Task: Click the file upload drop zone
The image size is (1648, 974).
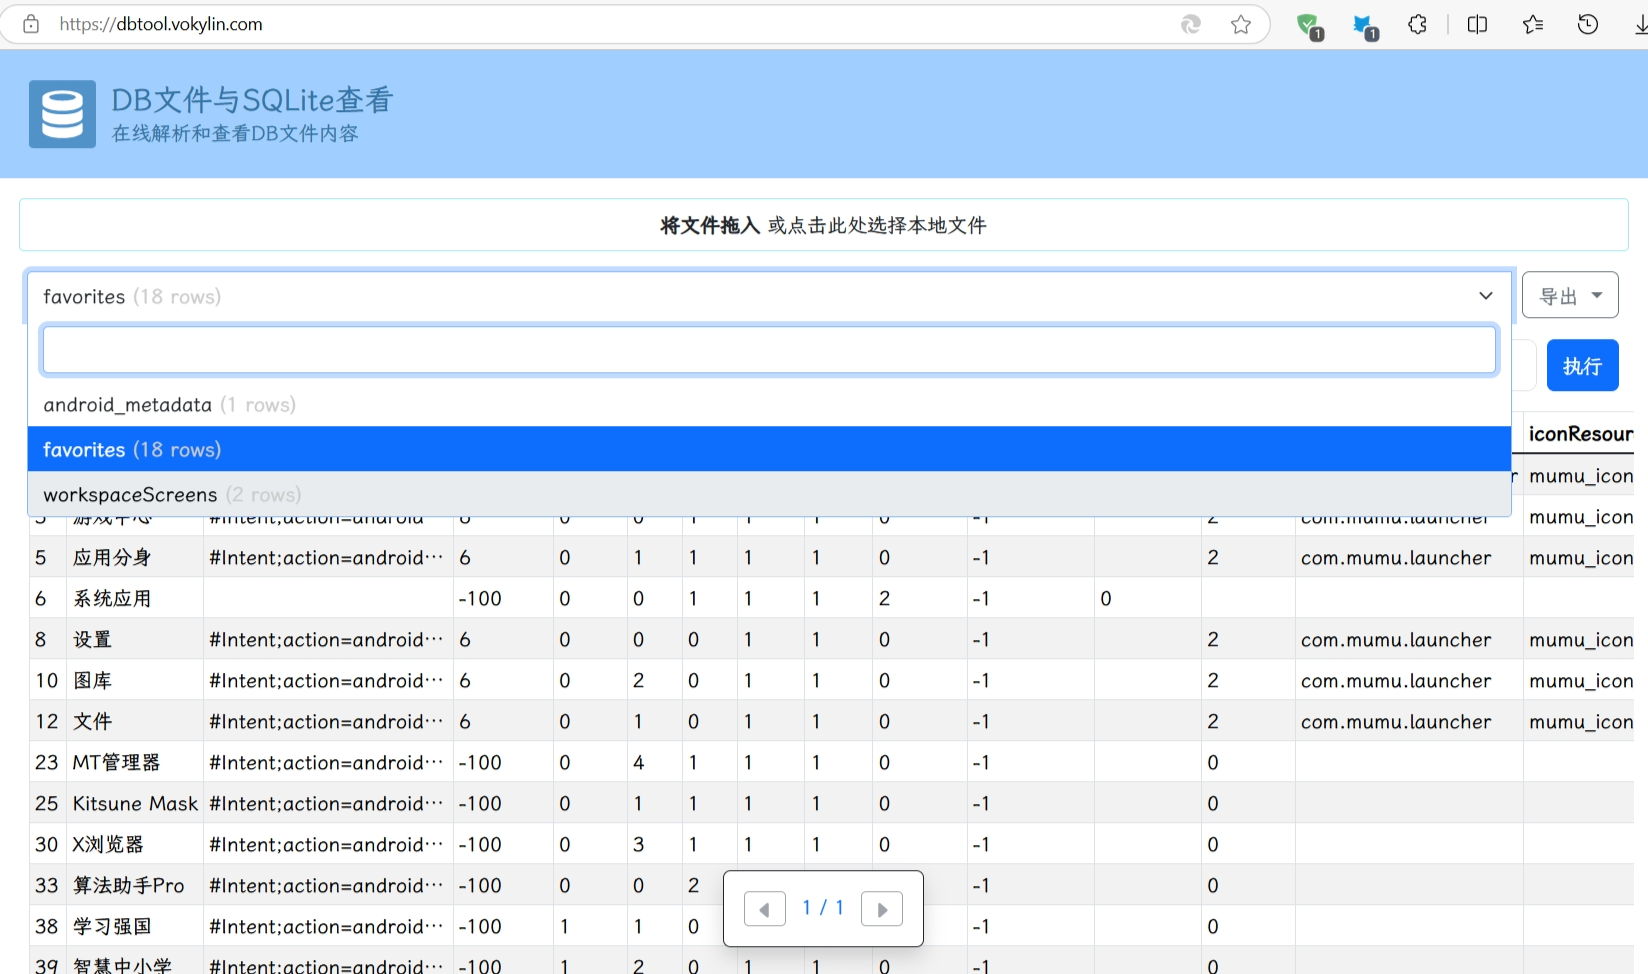Action: (x=823, y=224)
